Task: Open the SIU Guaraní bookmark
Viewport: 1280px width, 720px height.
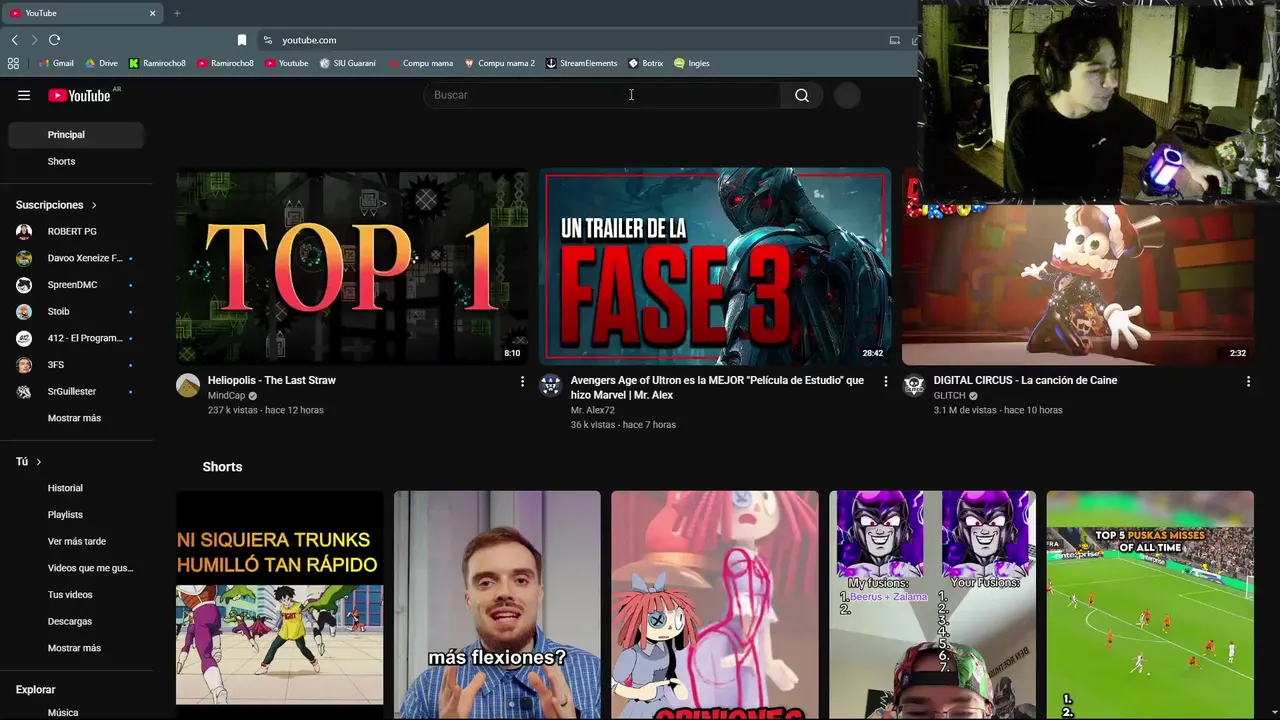Action: coord(347,63)
